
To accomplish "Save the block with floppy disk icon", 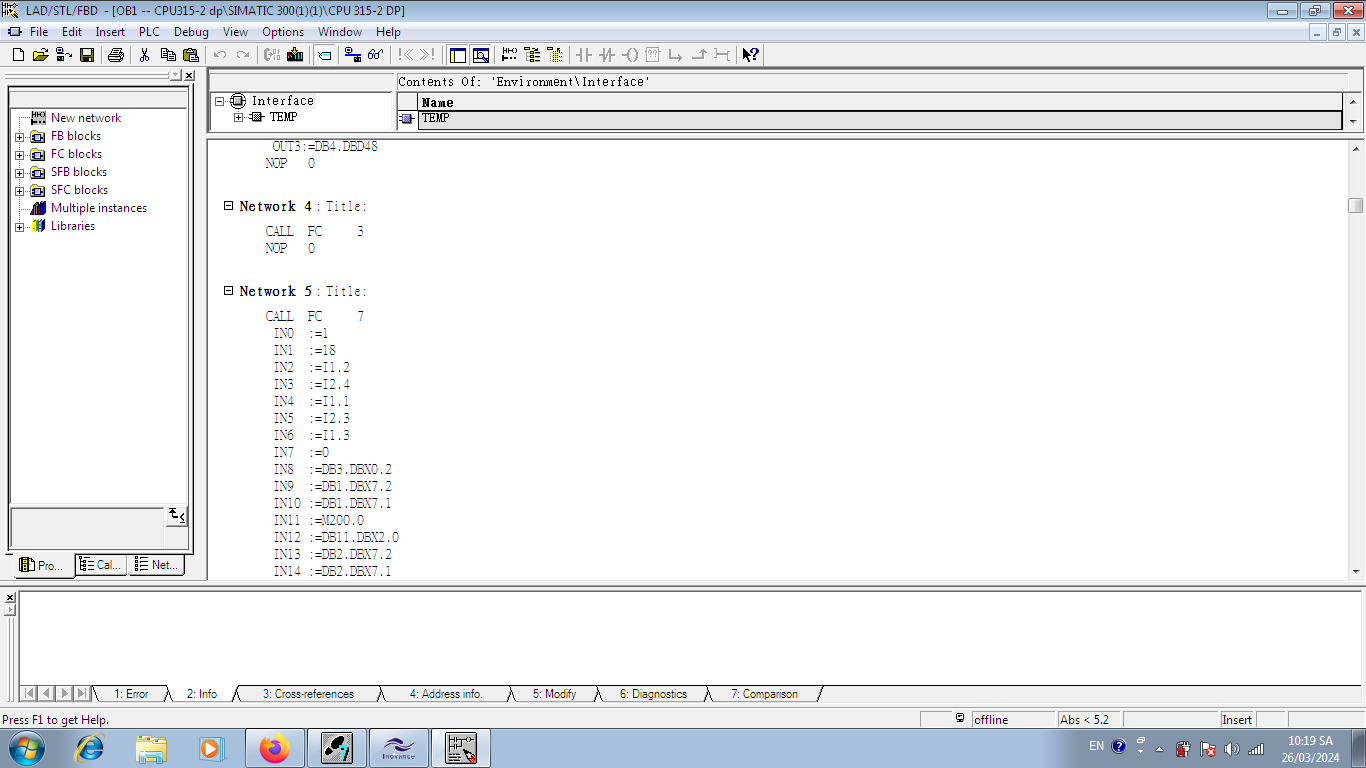I will (x=87, y=55).
